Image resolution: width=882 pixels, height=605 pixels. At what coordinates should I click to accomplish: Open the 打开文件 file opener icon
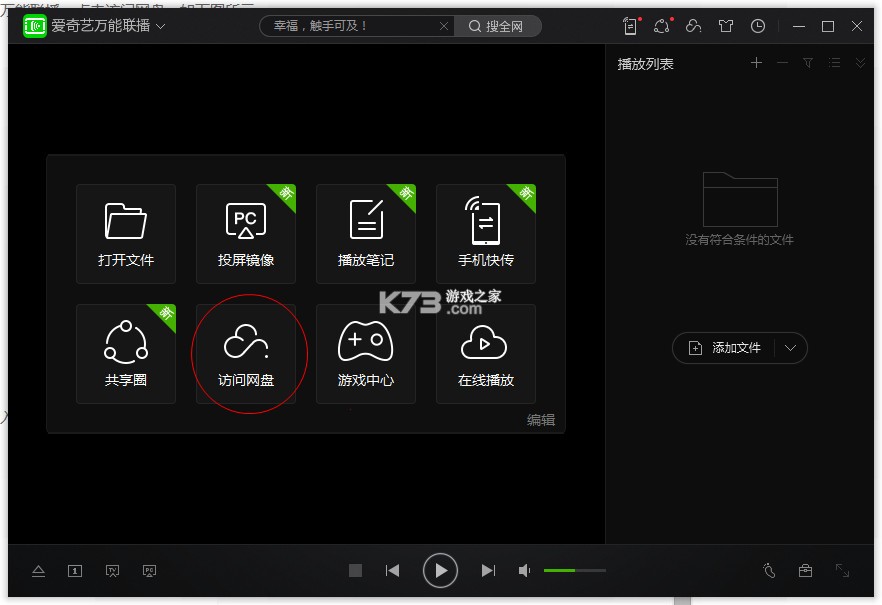126,233
